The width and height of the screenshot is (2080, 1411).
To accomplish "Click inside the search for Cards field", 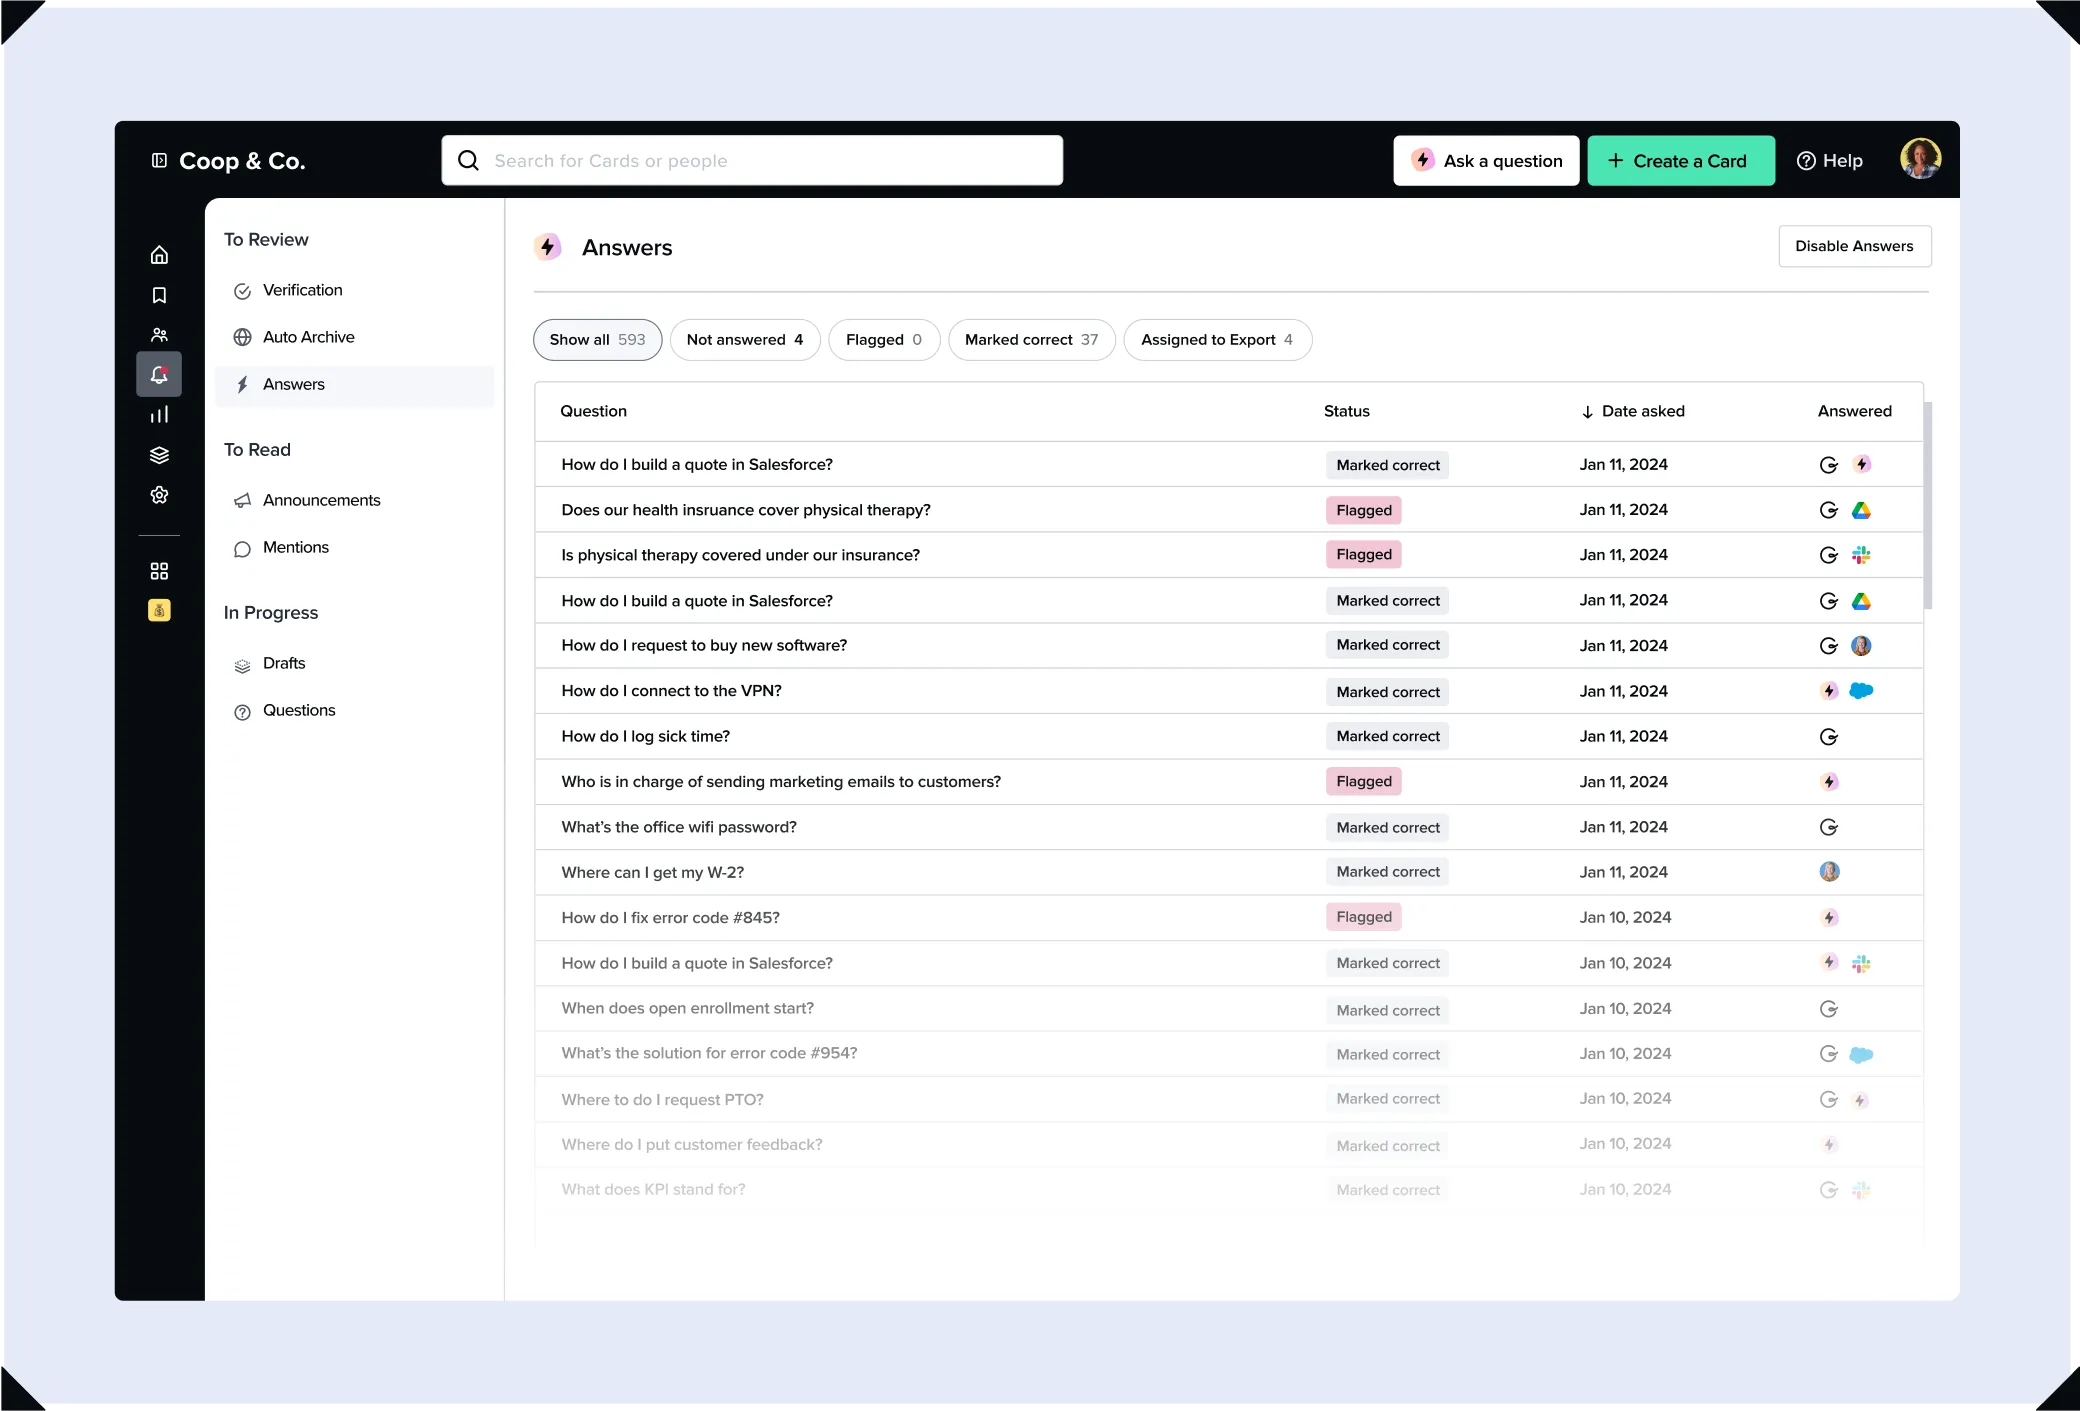I will tap(752, 160).
